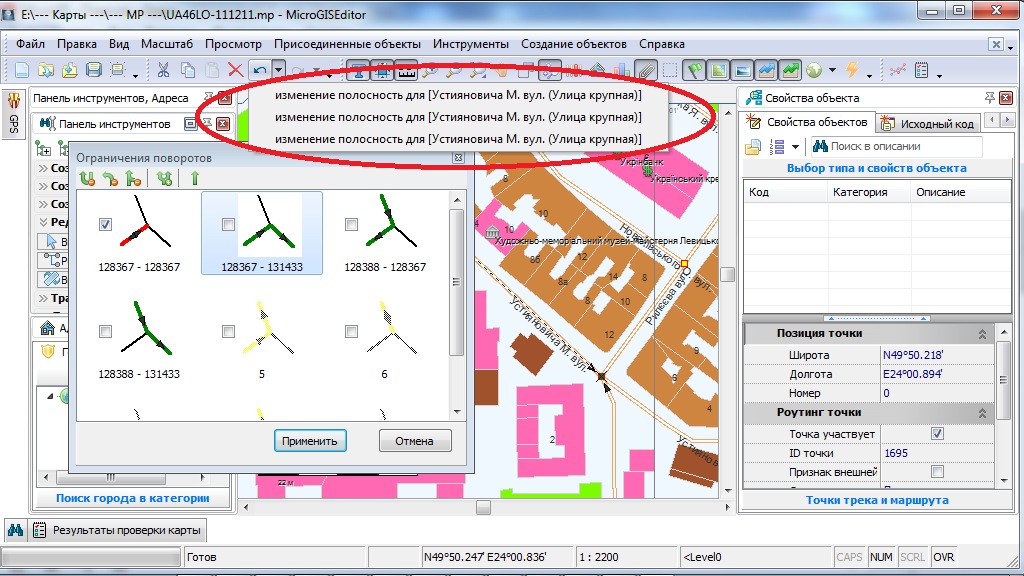Check the 128388 - 128367 turn restriction box
Viewport: 1024px width, 576px height.
tap(351, 225)
